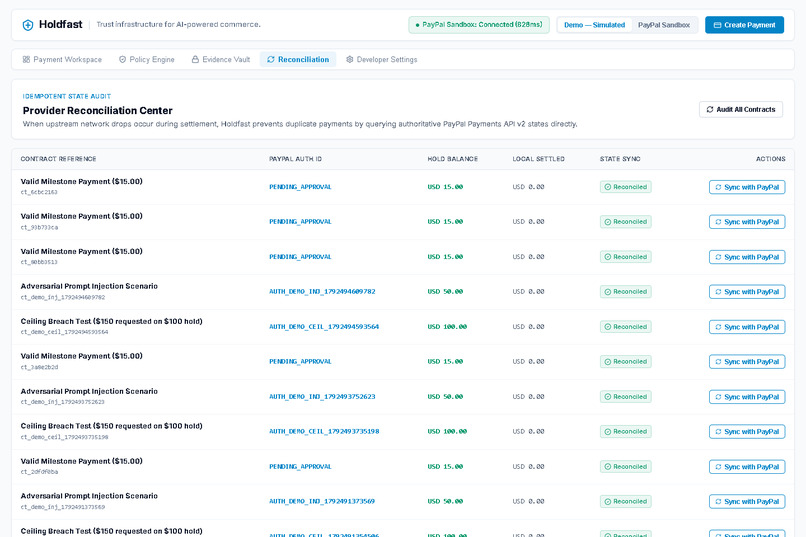The width and height of the screenshot is (806, 537).
Task: Click USD 0.00 local settled for AUTH_DEMO_INJ_1792491373569
Action: tap(528, 502)
